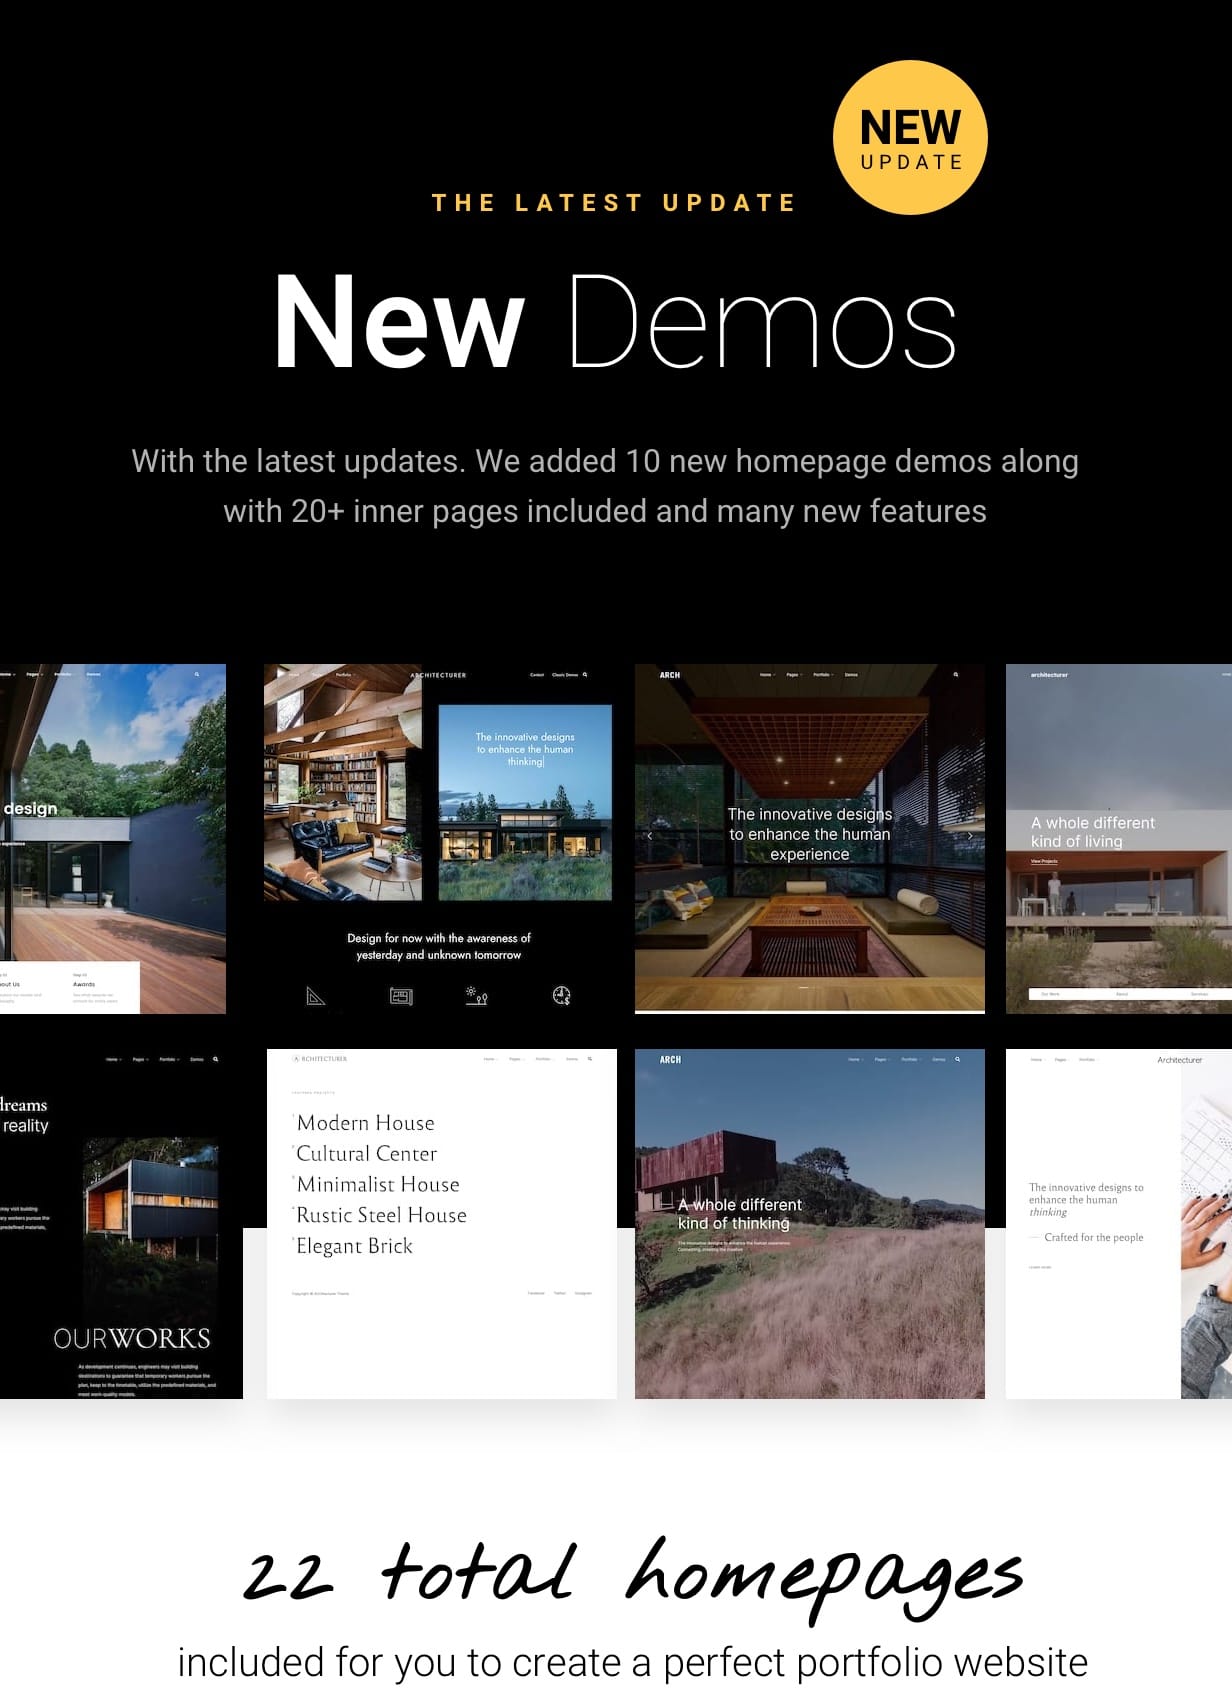Open Contact in the library demo header
Image resolution: width=1232 pixels, height=1693 pixels.
(x=537, y=675)
